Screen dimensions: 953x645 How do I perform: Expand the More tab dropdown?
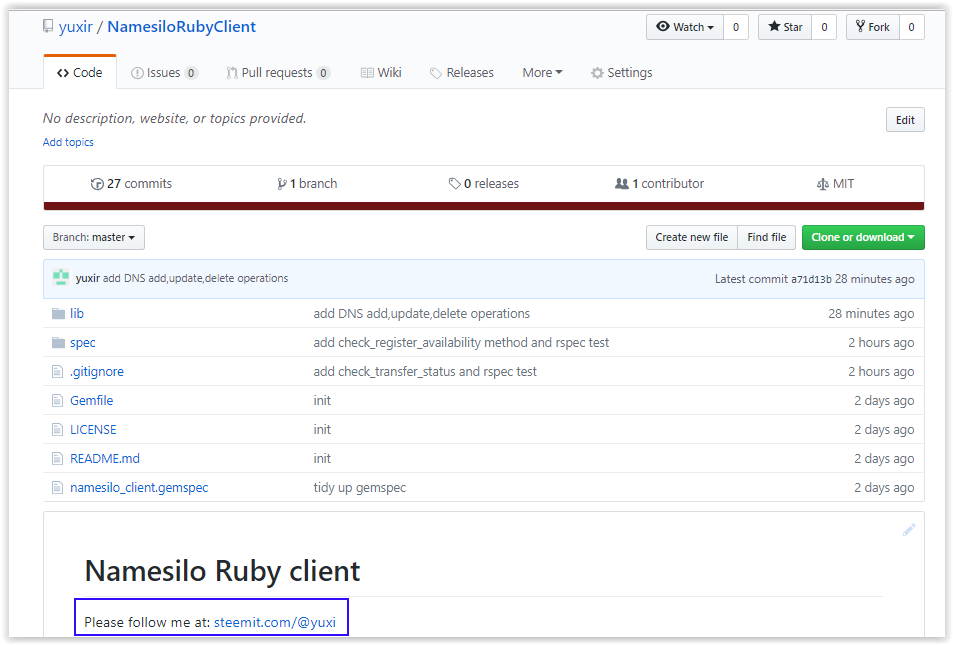pos(542,73)
